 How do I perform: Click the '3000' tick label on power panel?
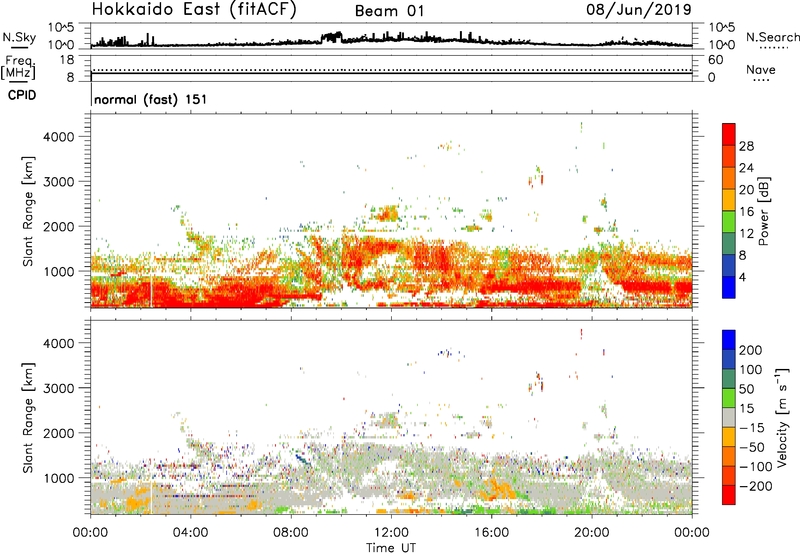tap(59, 182)
